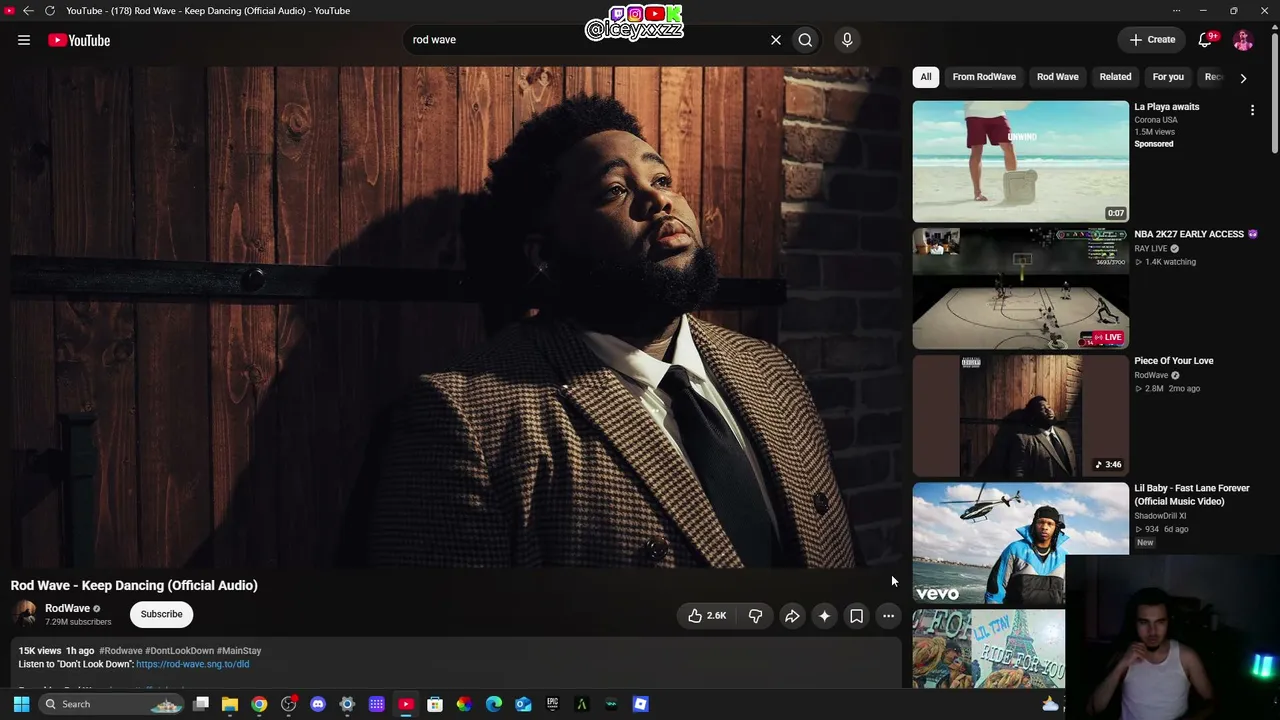Open Task View in the taskbar

pos(201,704)
